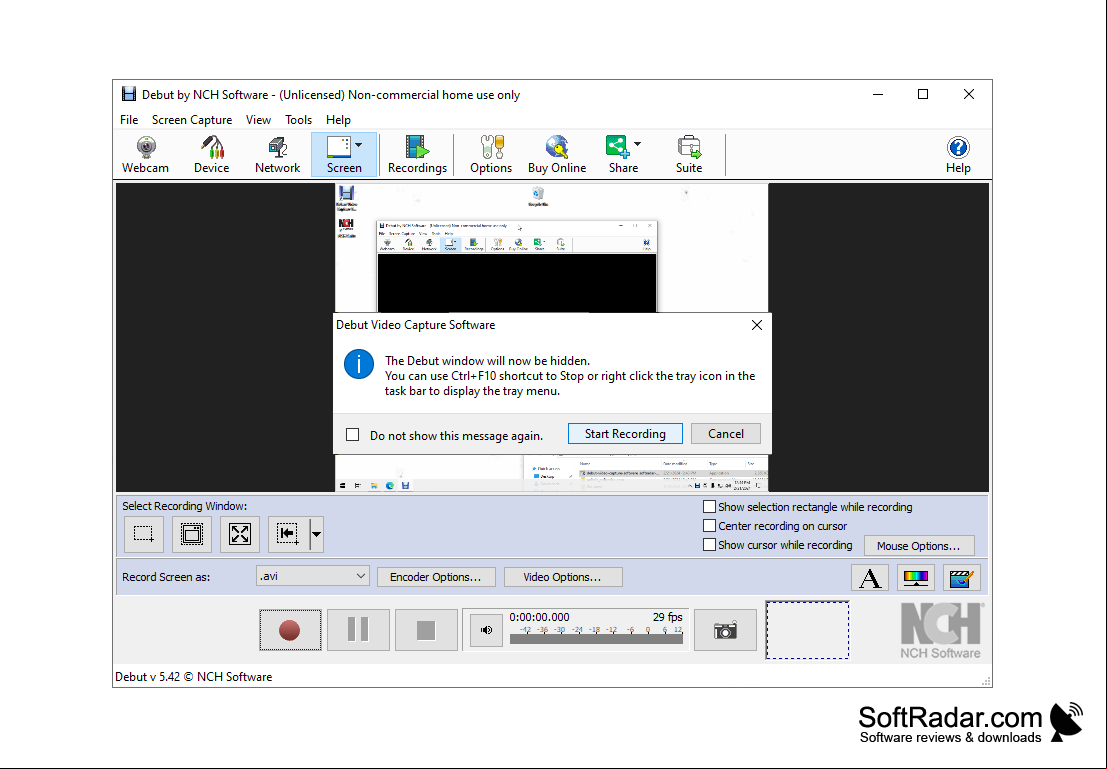Viewport: 1107px width, 769px height.
Task: Toggle show cursor while recording
Action: (710, 545)
